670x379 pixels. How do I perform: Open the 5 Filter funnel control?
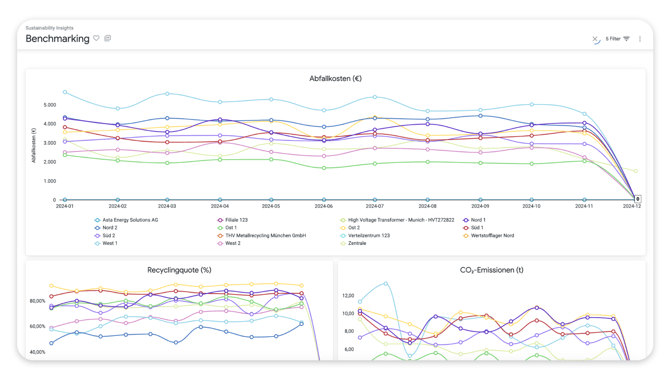[x=617, y=39]
